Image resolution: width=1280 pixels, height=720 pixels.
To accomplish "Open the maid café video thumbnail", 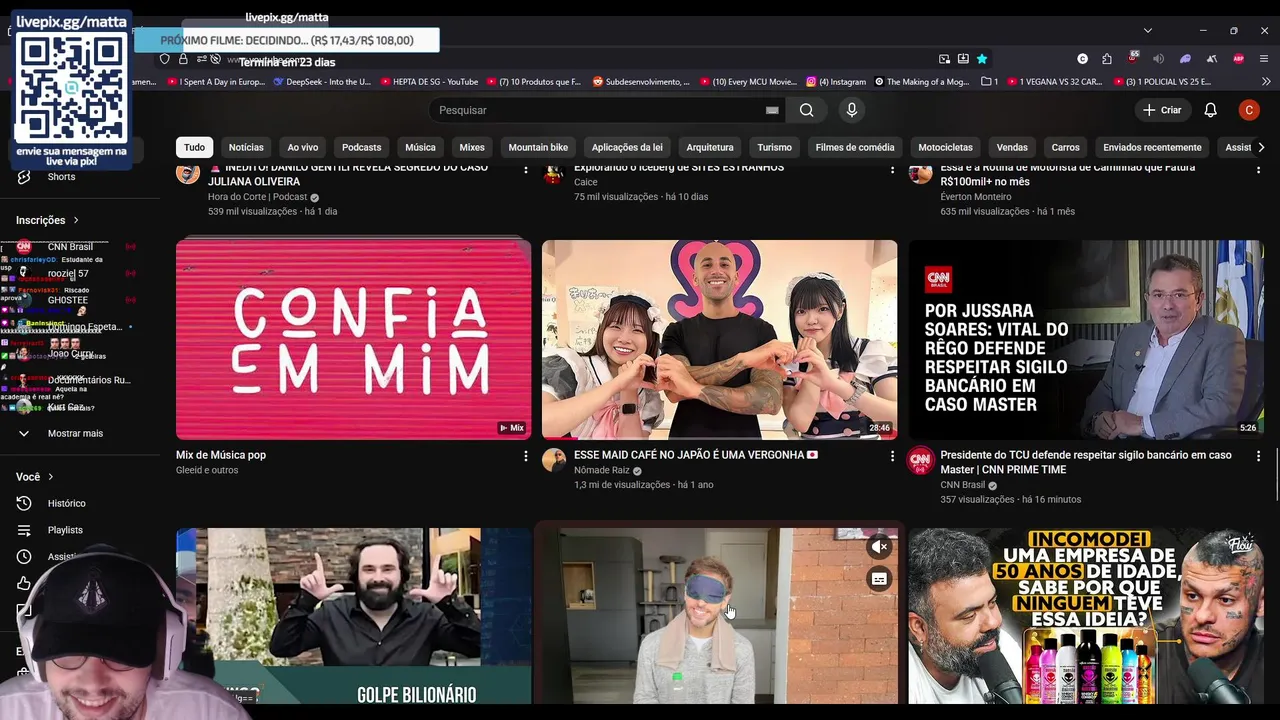I will [x=719, y=340].
